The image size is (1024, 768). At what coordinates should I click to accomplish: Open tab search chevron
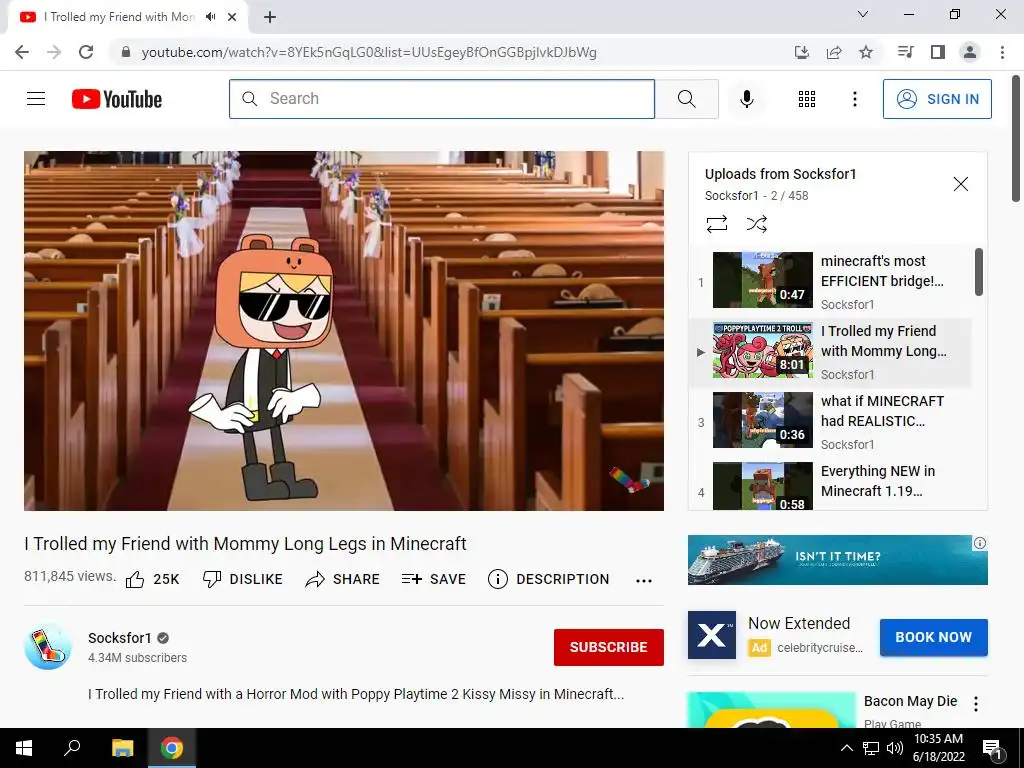(863, 14)
